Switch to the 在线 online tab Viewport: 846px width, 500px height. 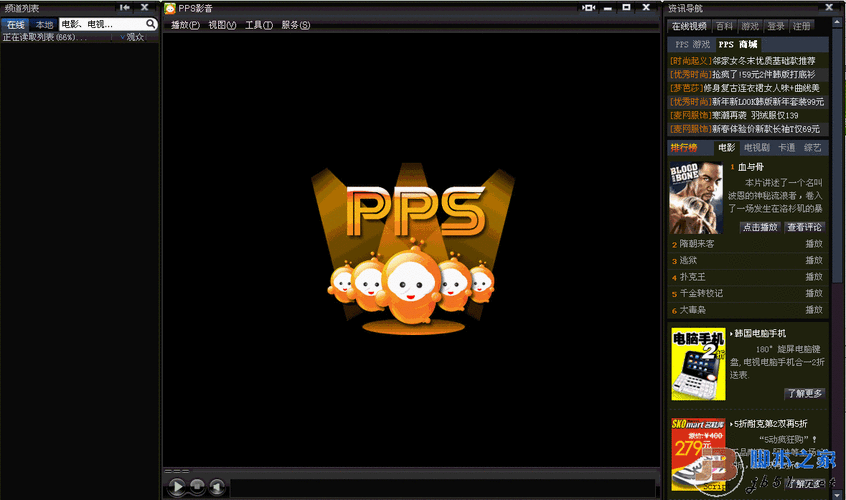[15, 24]
